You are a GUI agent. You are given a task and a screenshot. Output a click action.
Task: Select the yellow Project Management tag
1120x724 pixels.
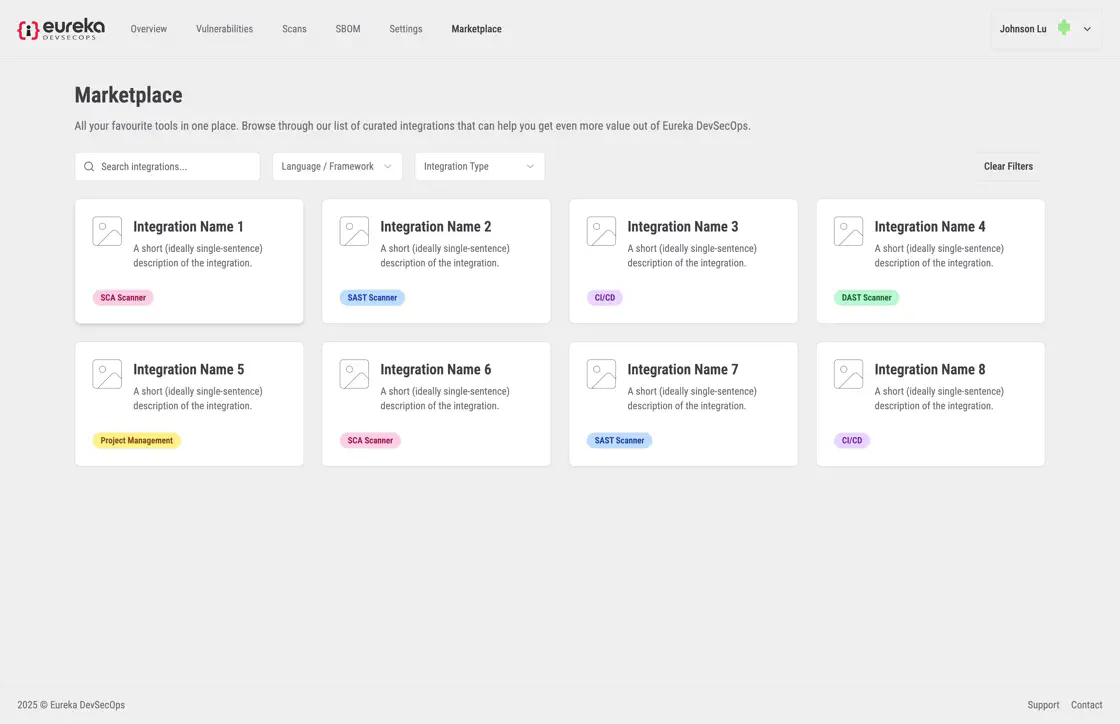tap(137, 441)
